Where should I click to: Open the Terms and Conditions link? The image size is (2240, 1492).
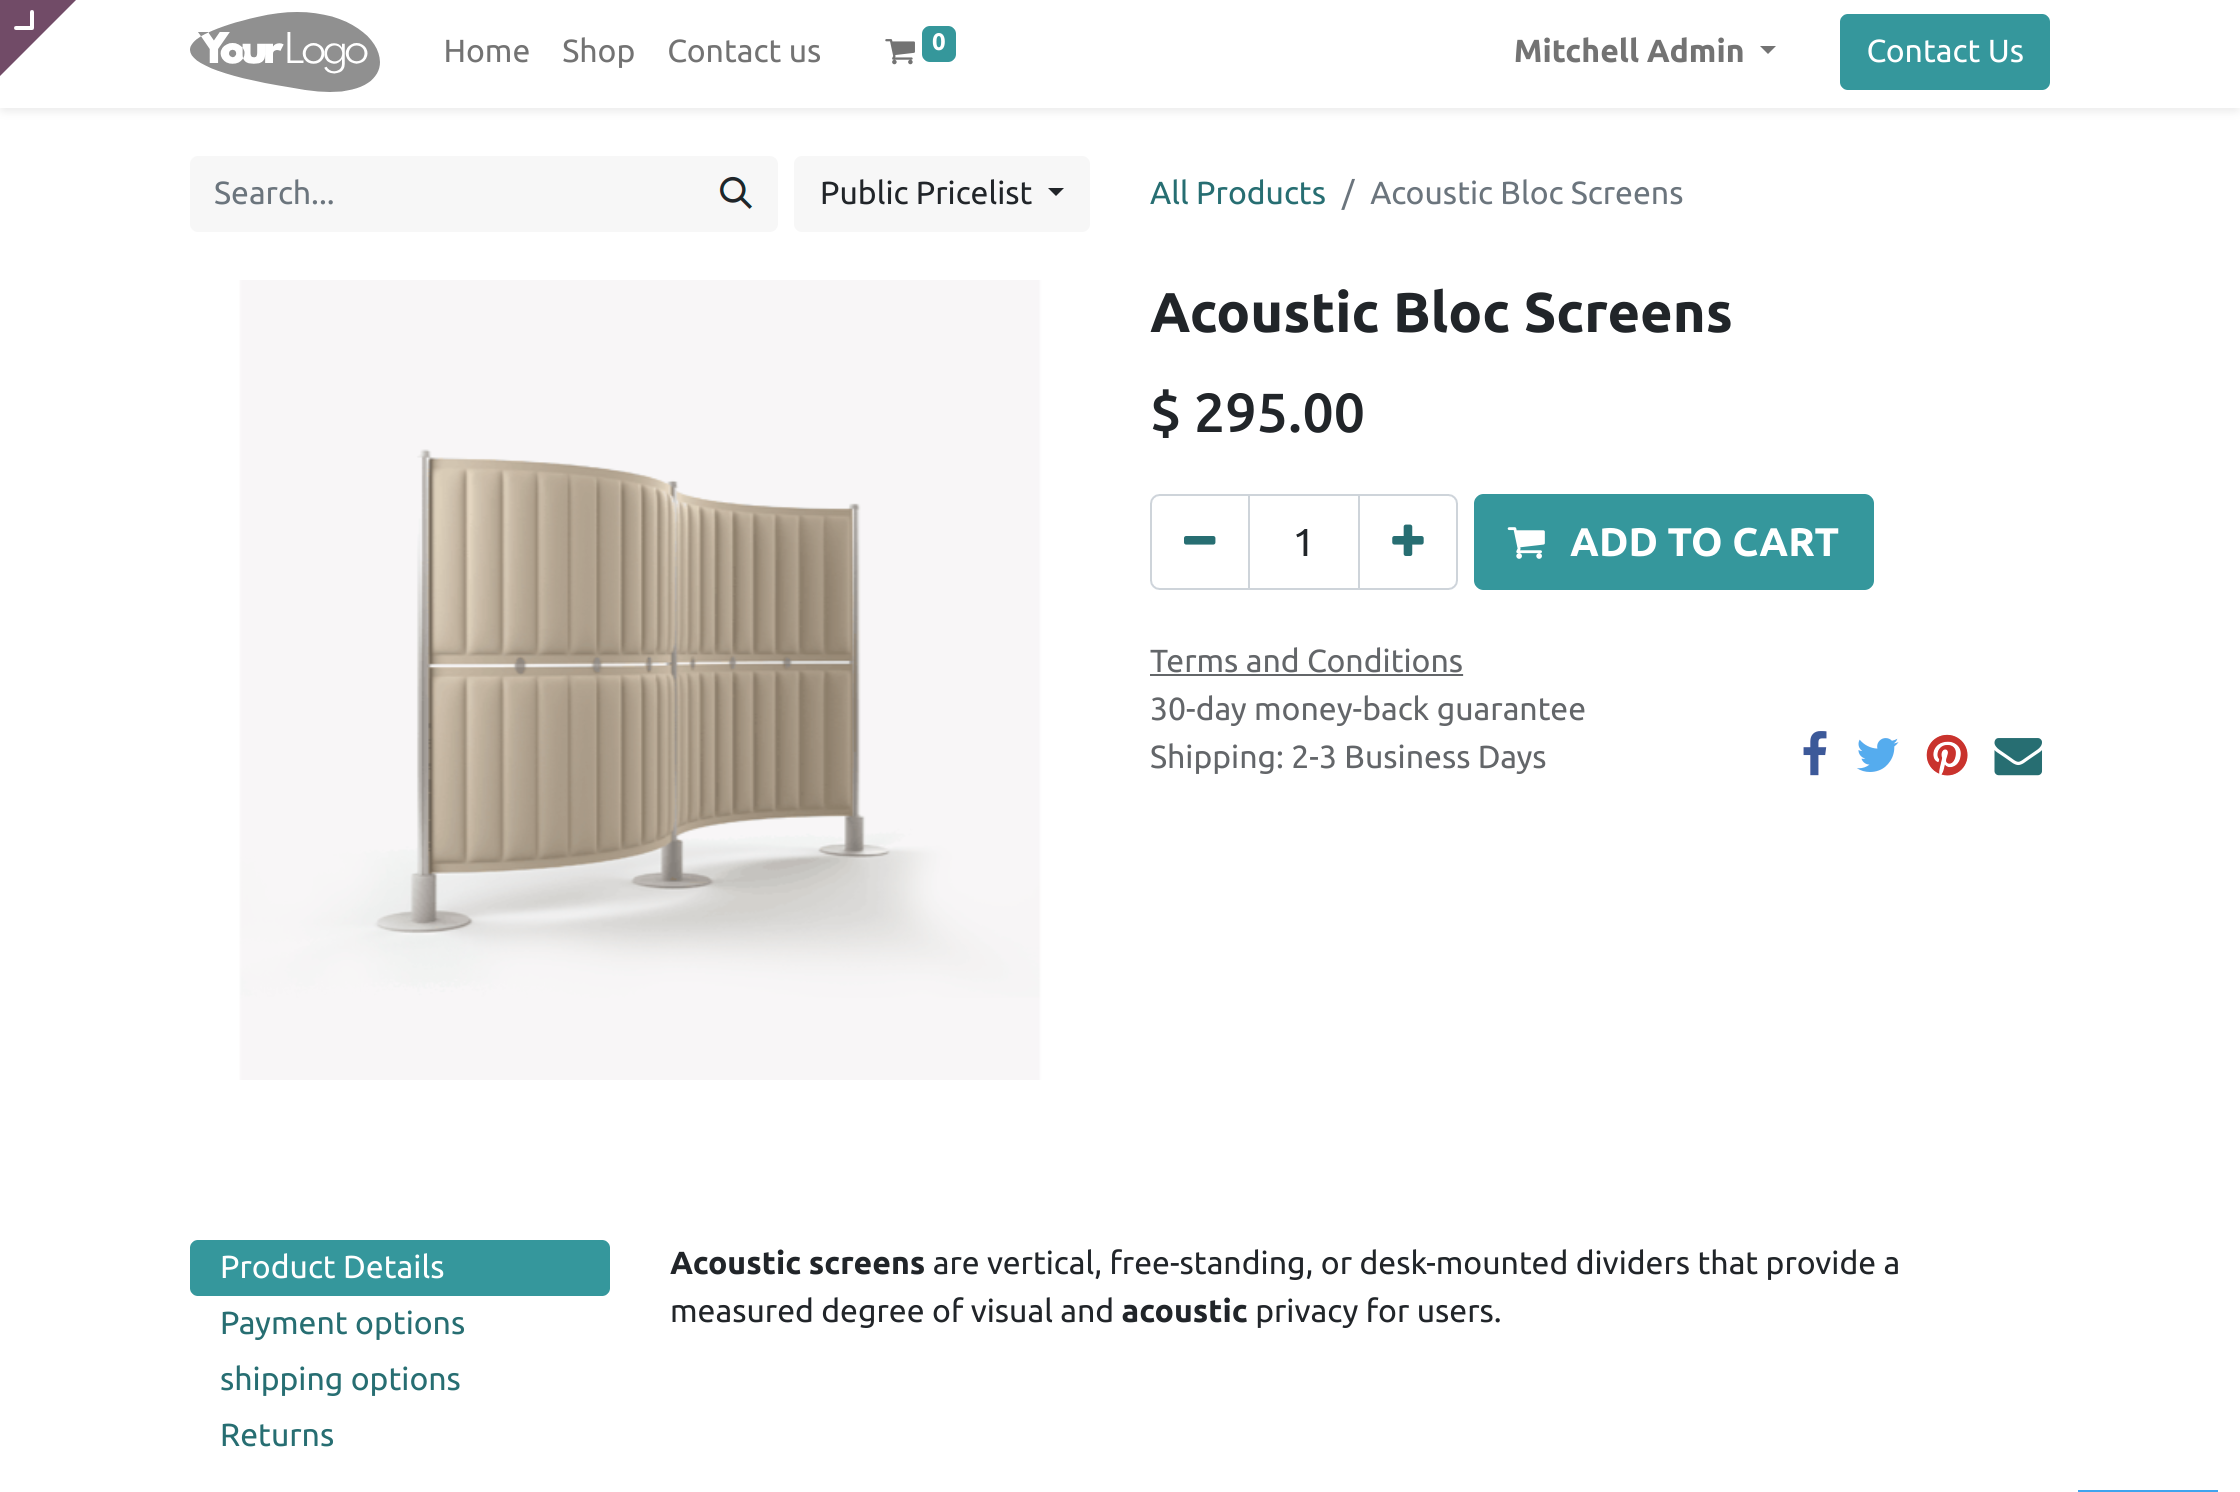1306,661
